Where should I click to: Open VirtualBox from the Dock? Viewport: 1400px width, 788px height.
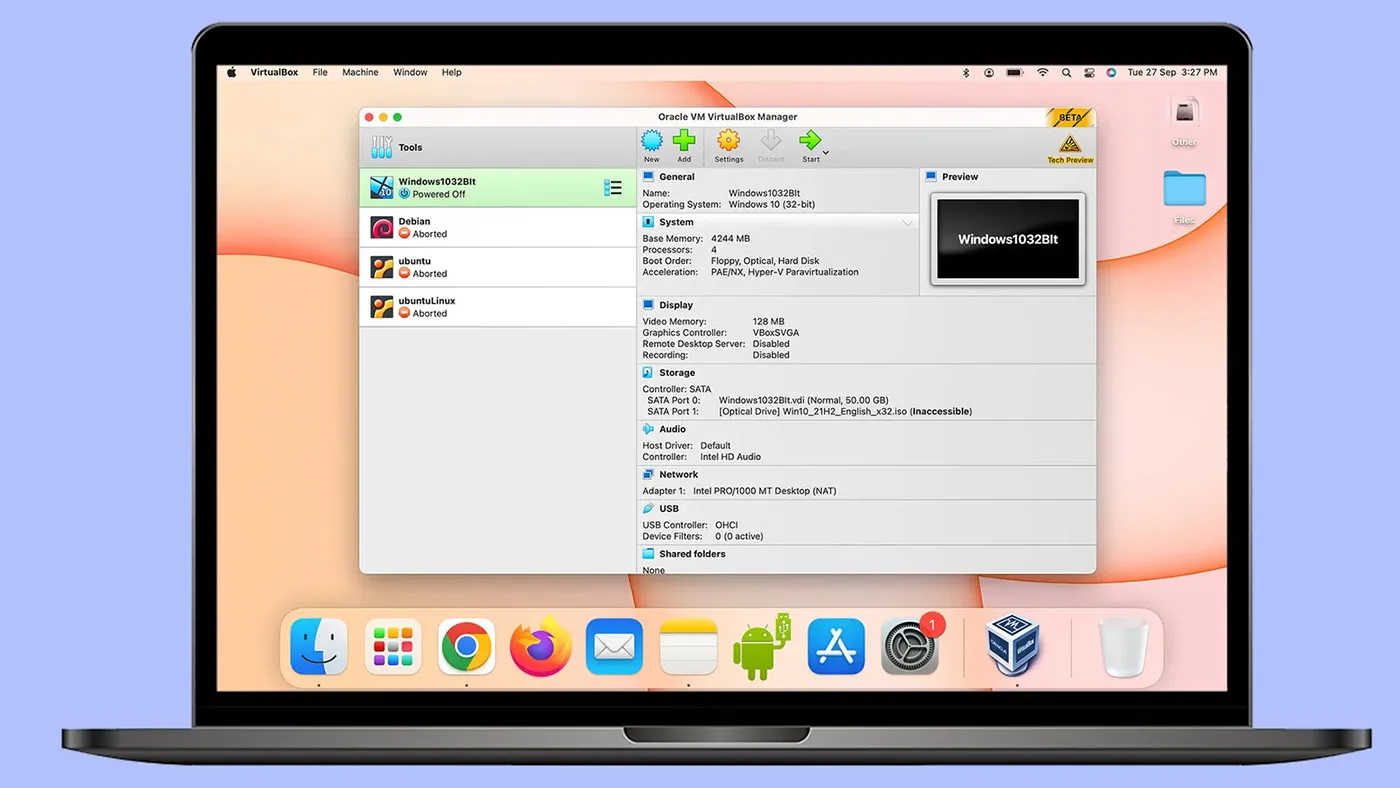click(1014, 646)
